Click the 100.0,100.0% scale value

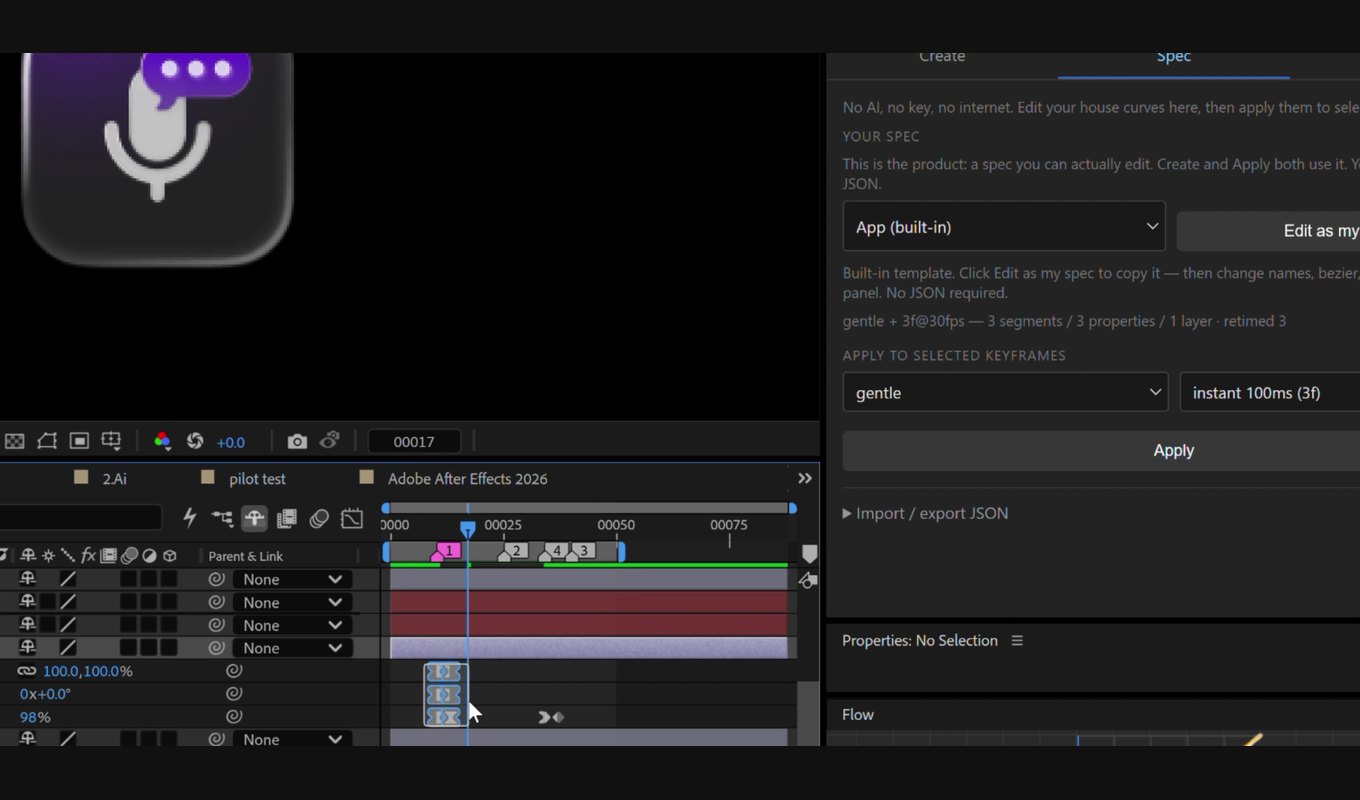point(87,671)
